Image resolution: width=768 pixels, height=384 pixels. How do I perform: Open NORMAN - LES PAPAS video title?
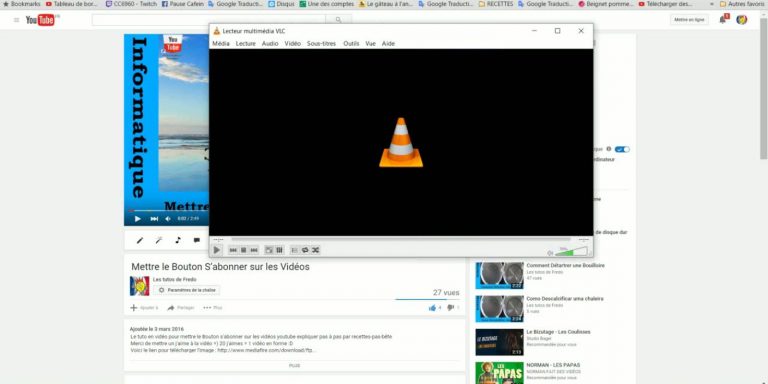[x=553, y=365]
